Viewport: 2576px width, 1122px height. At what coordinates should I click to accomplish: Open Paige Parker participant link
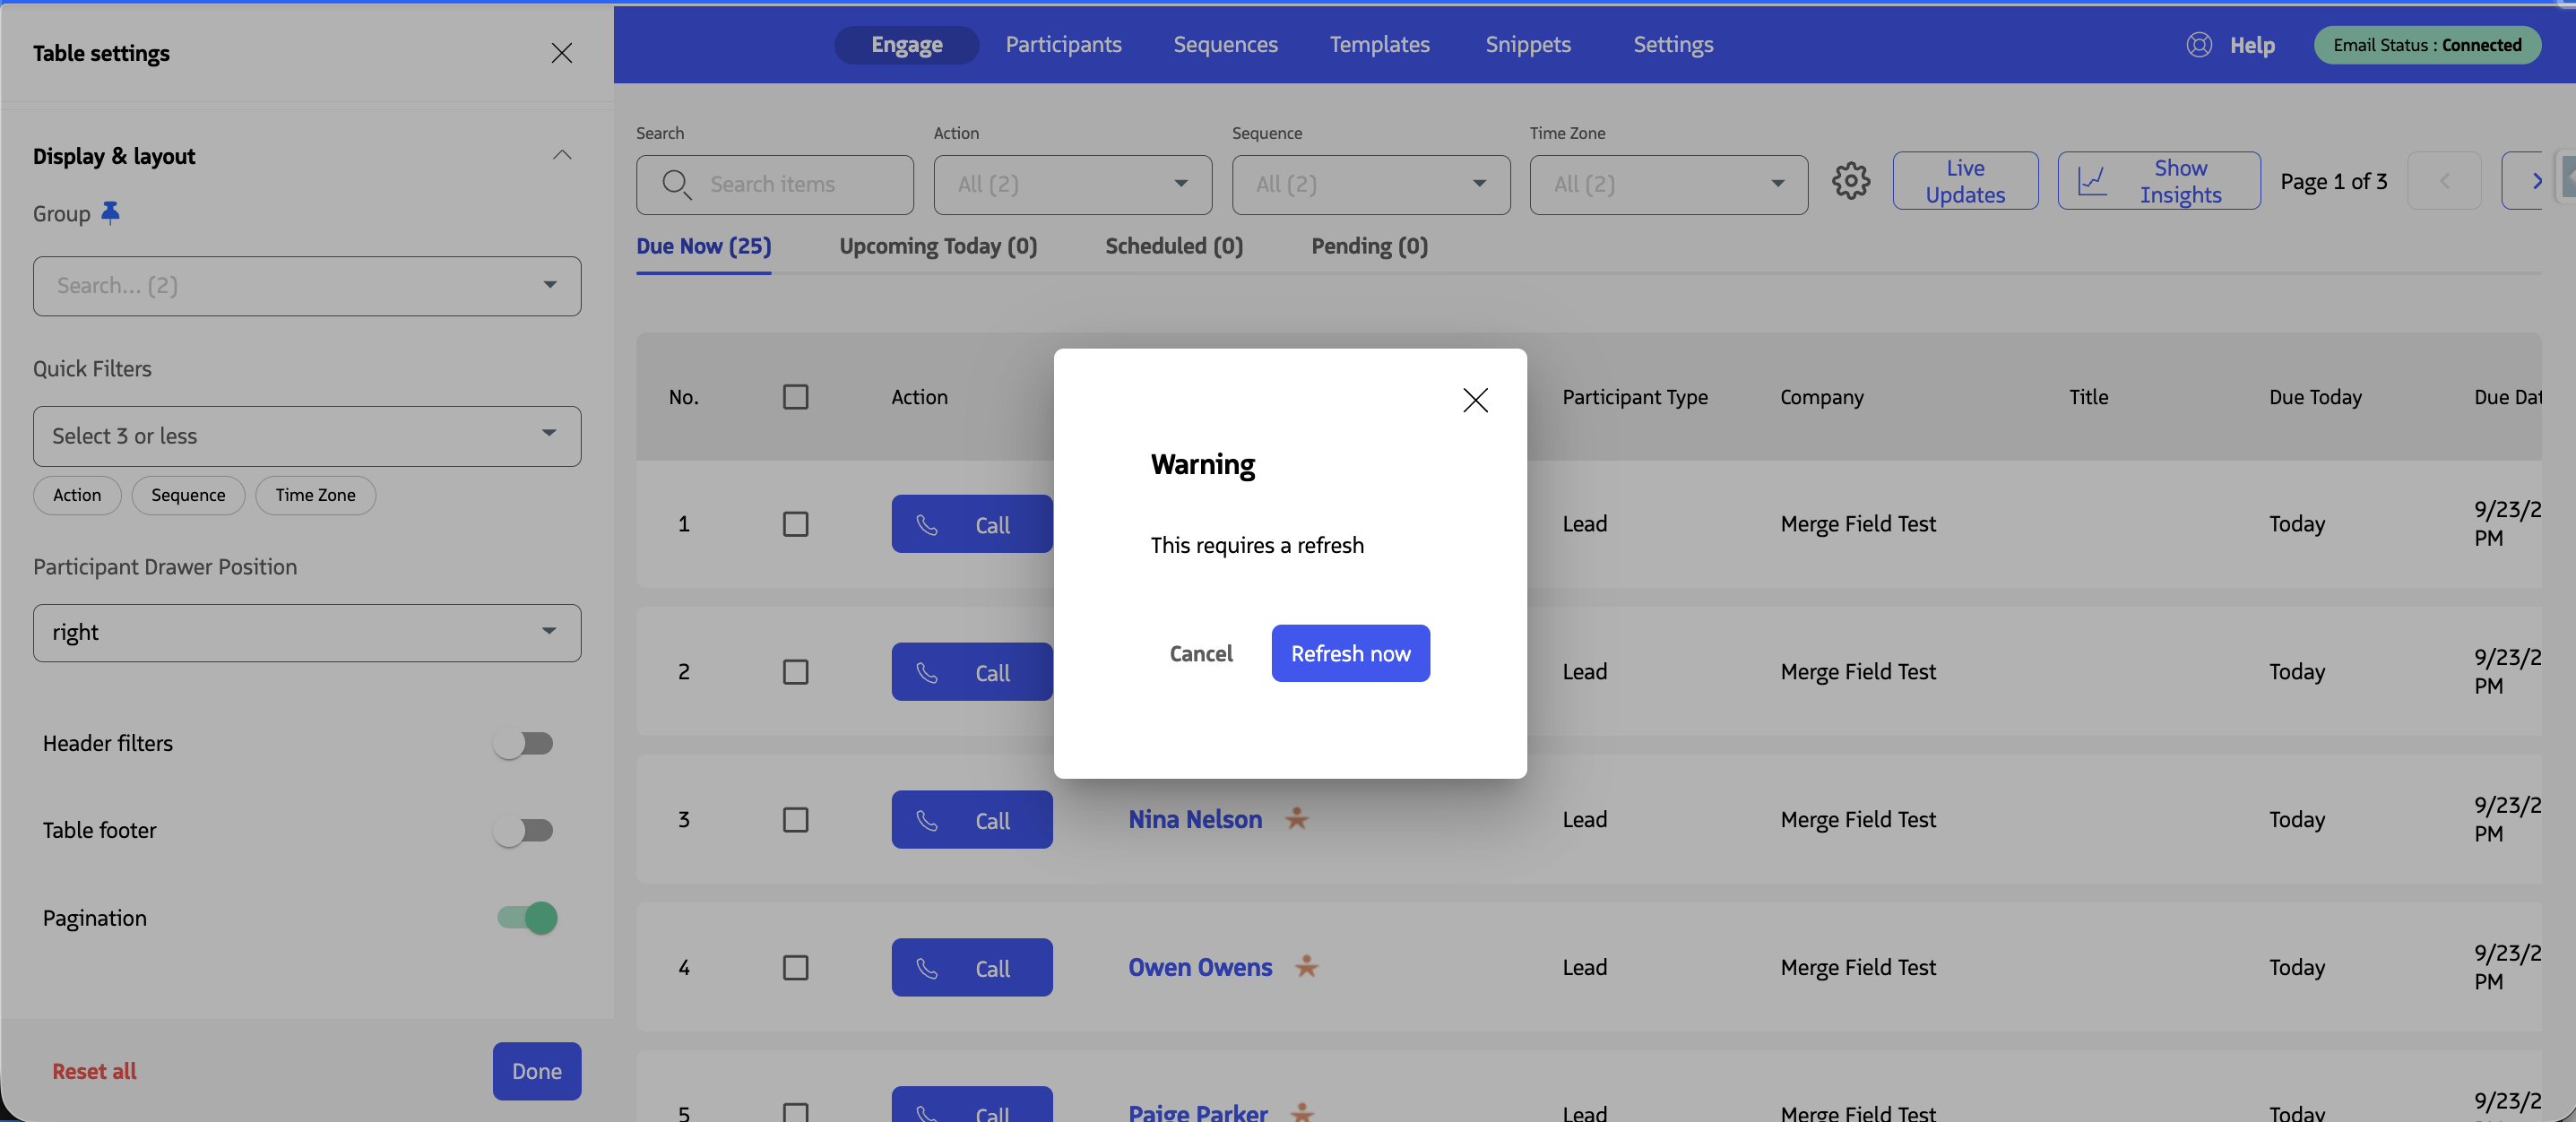(x=1197, y=1112)
